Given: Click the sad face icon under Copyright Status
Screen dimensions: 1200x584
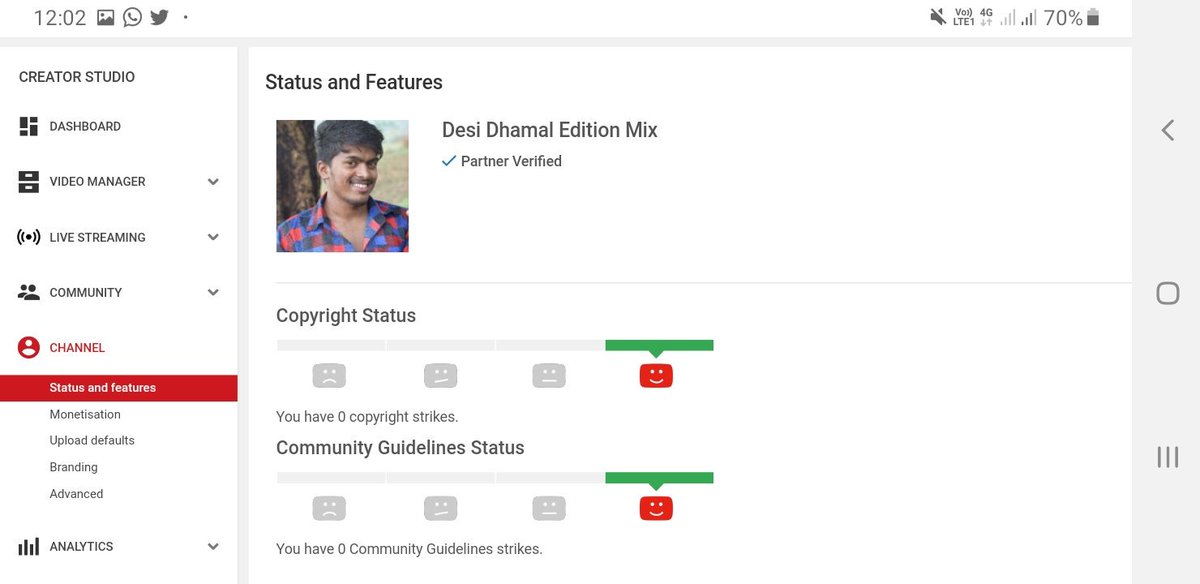Looking at the screenshot, I should point(329,376).
